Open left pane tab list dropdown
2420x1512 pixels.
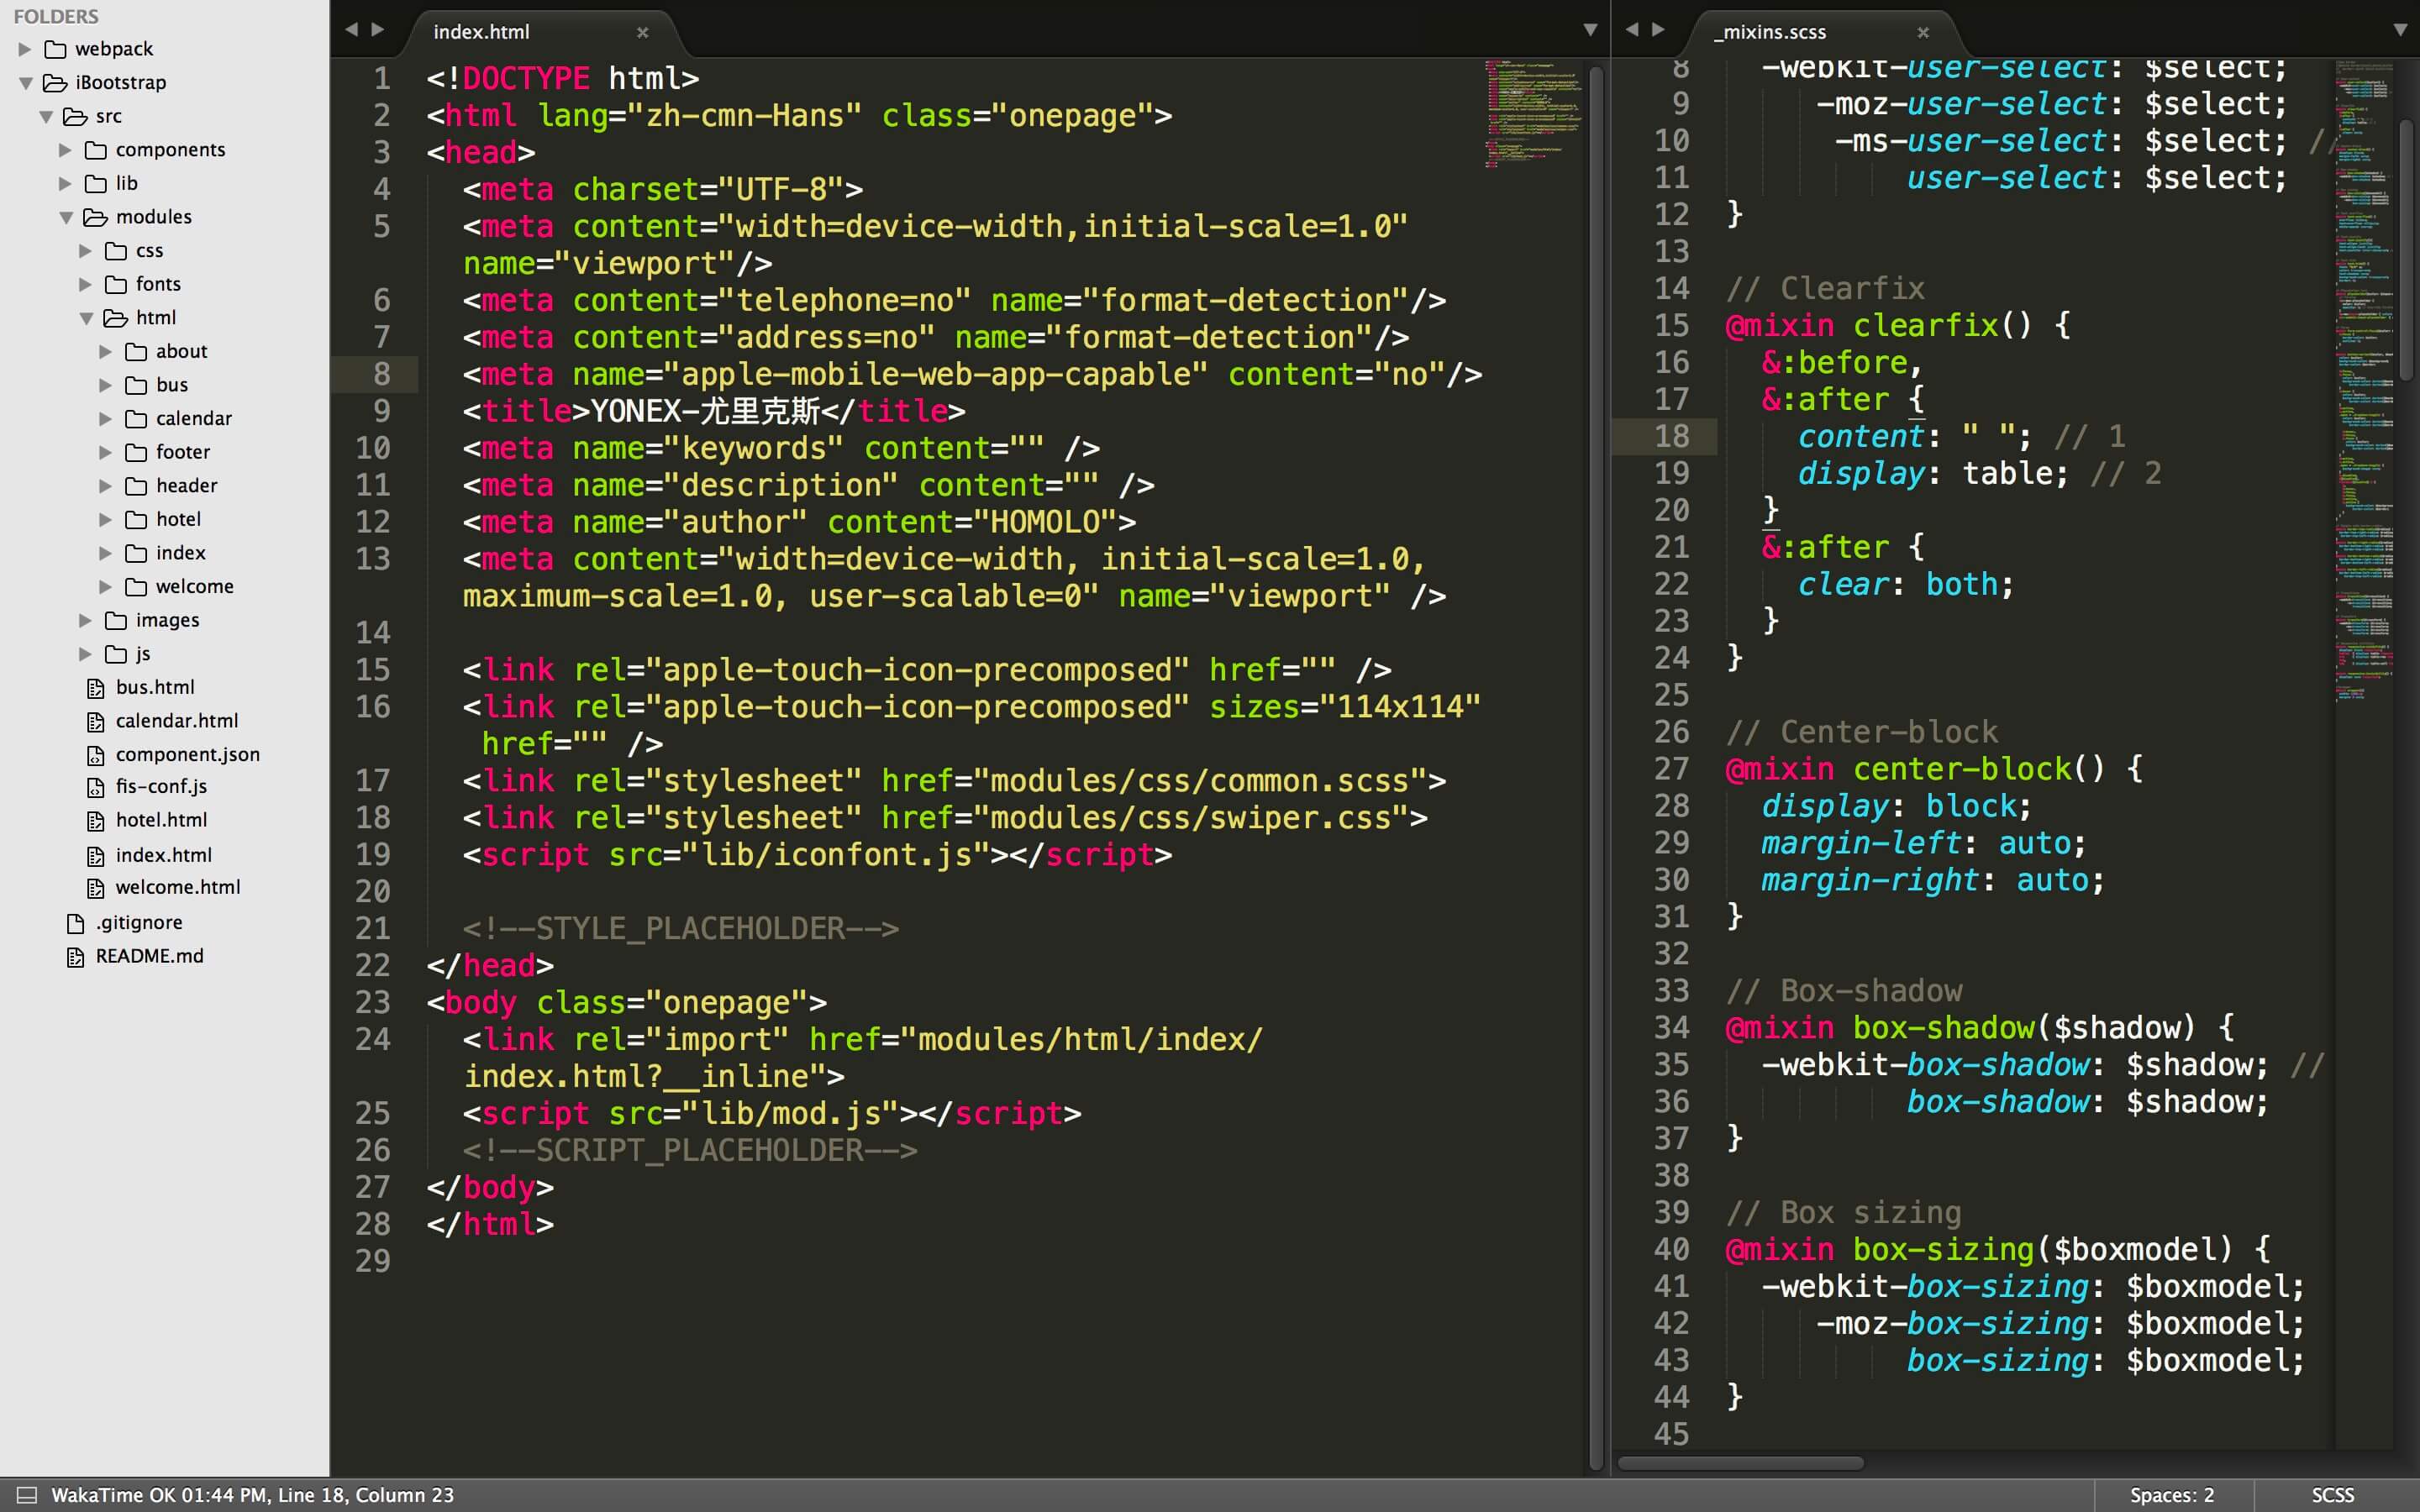point(1590,31)
